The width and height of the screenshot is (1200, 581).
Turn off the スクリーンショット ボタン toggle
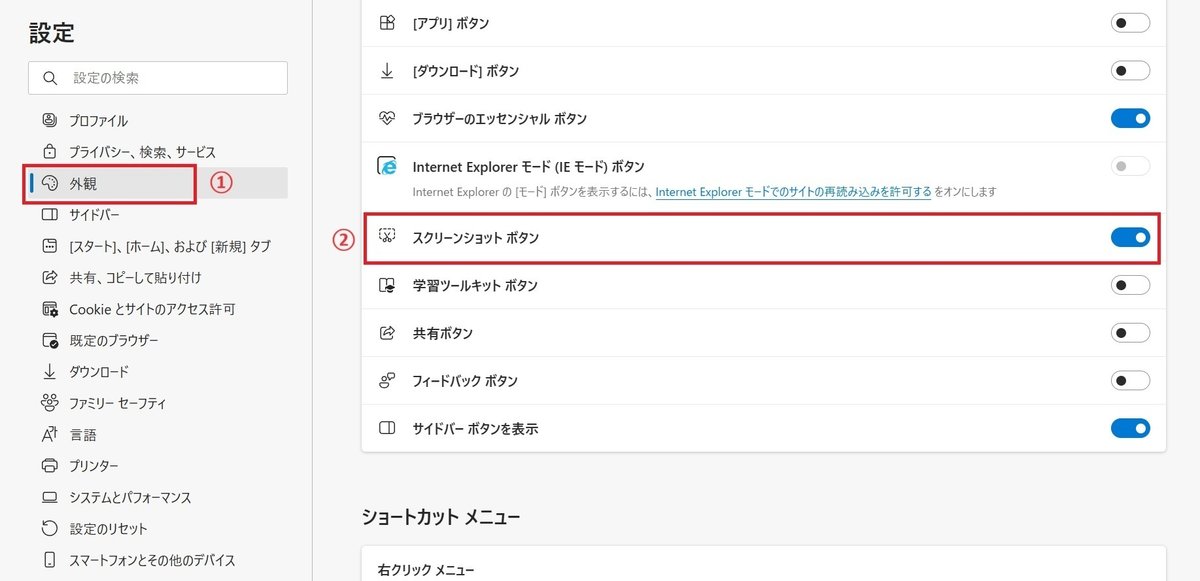click(x=1130, y=238)
